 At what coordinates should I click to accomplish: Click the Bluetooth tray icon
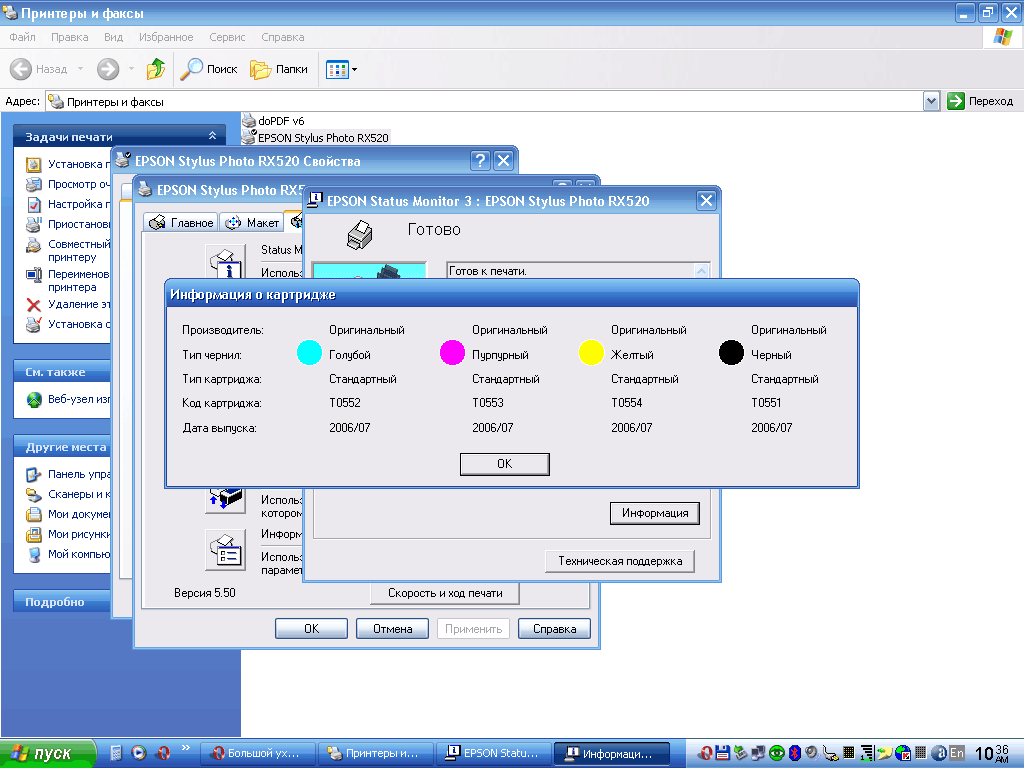coord(794,753)
